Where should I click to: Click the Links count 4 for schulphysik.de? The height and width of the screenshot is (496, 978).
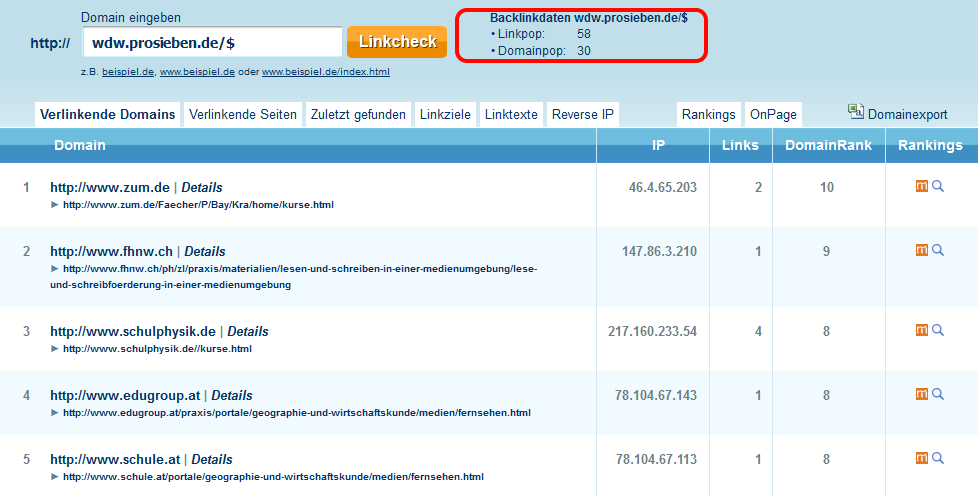pos(758,331)
